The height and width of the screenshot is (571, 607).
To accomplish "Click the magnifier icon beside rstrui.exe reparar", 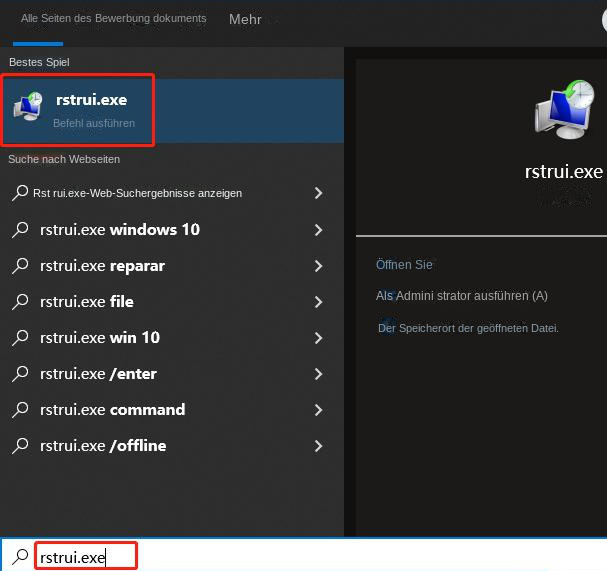I will click(20, 266).
